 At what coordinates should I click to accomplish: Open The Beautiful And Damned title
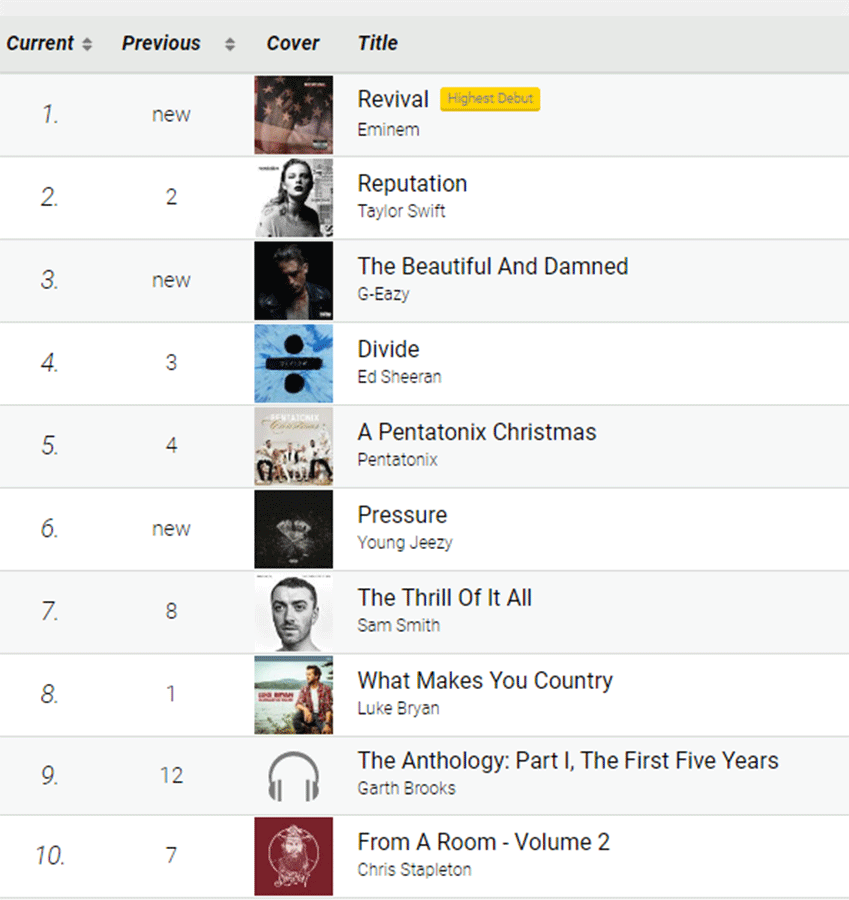tap(493, 266)
